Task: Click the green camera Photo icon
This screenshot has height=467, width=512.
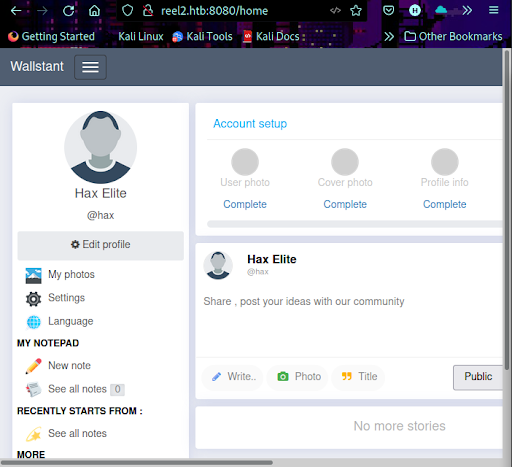Action: click(283, 377)
